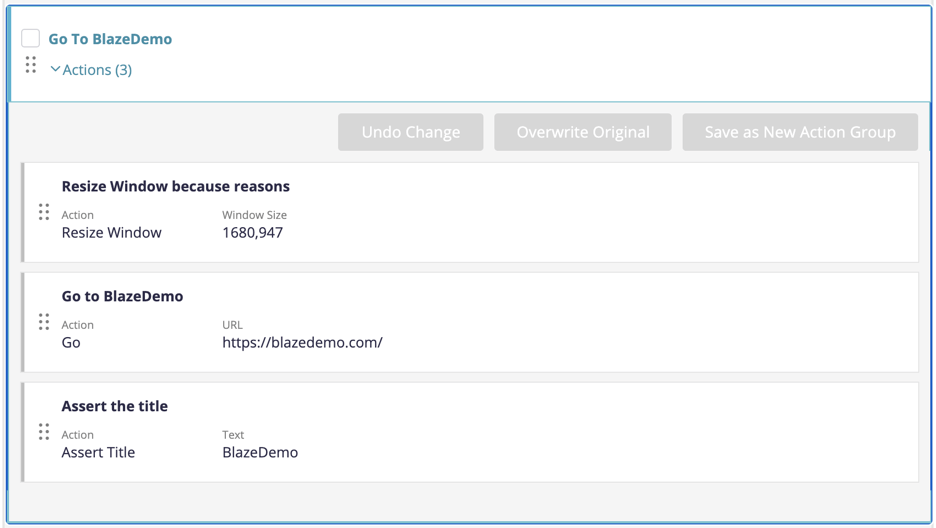Screen dimensions: 936x528
Task: Click the 'Window Size' field label
Action: pos(254,215)
